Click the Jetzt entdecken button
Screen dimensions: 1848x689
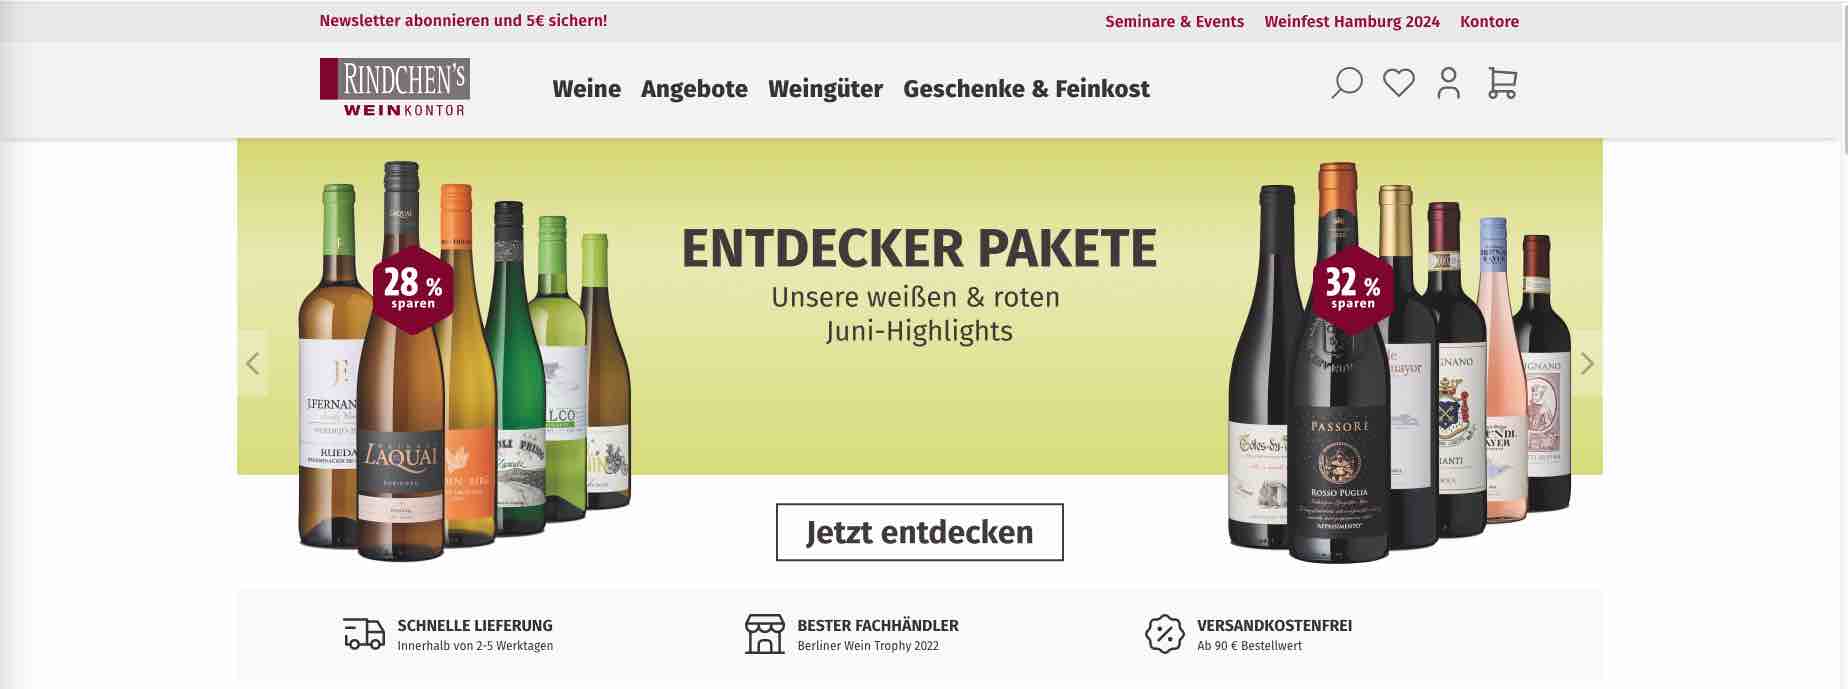pos(920,532)
